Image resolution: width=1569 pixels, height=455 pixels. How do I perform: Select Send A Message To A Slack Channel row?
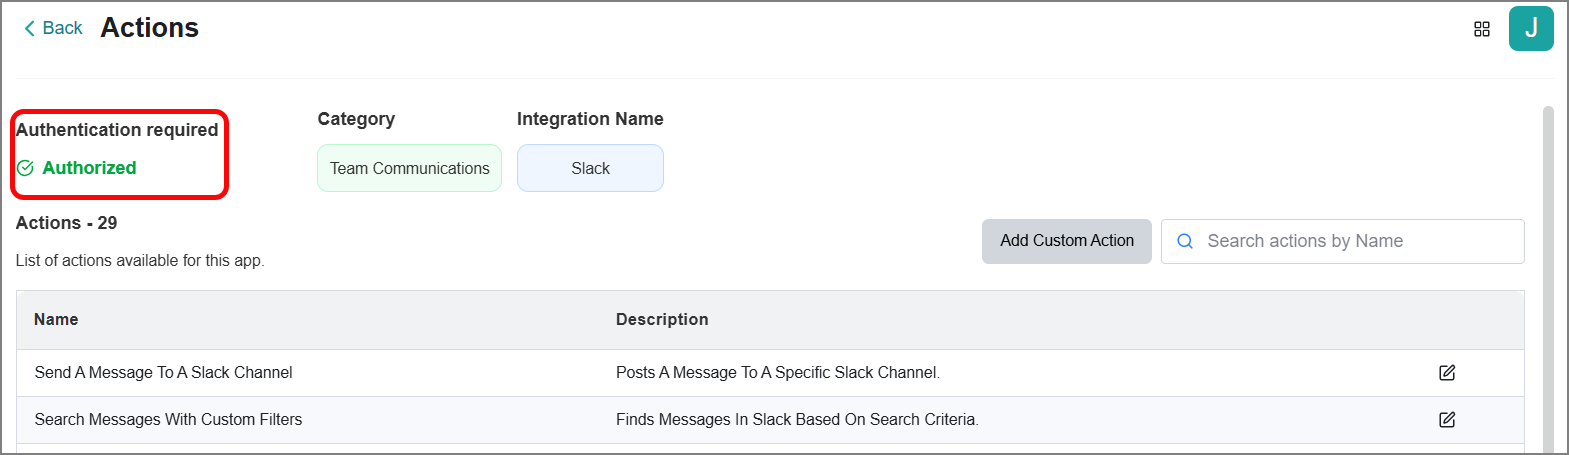[770, 373]
